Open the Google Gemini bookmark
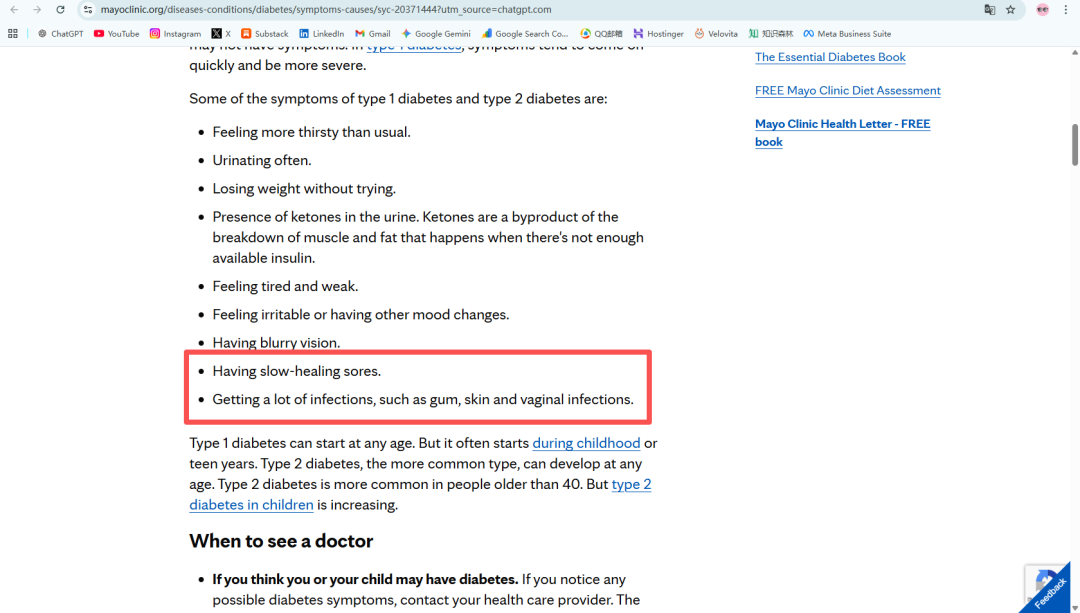This screenshot has width=1080, height=613. pos(436,33)
